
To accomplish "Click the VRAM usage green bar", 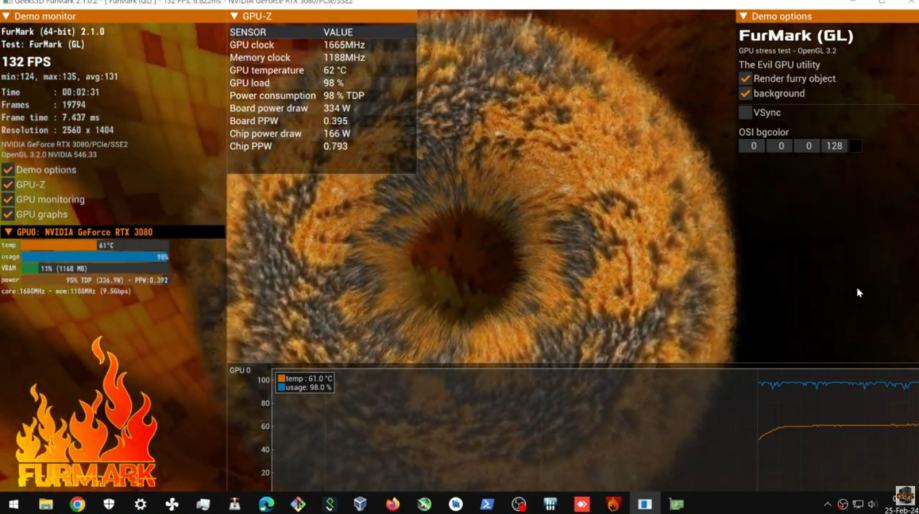I will tap(29, 268).
